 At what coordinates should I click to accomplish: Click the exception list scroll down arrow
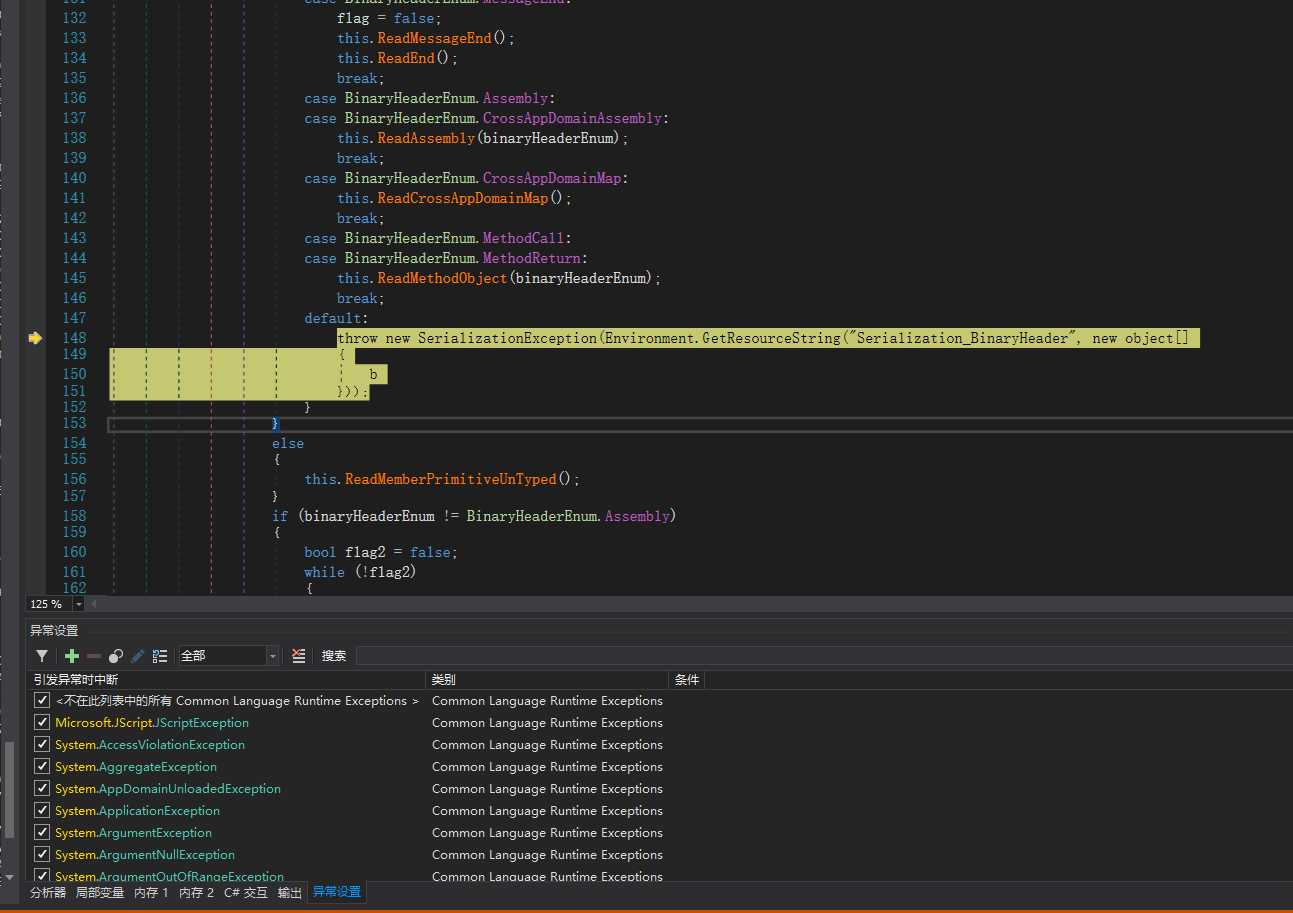[x=10, y=876]
